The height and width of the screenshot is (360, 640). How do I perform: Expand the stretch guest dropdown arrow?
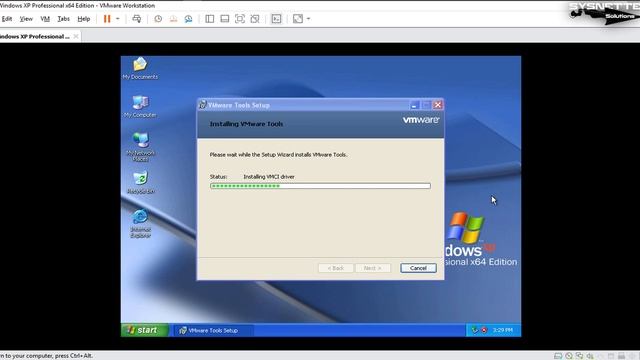coord(308,19)
